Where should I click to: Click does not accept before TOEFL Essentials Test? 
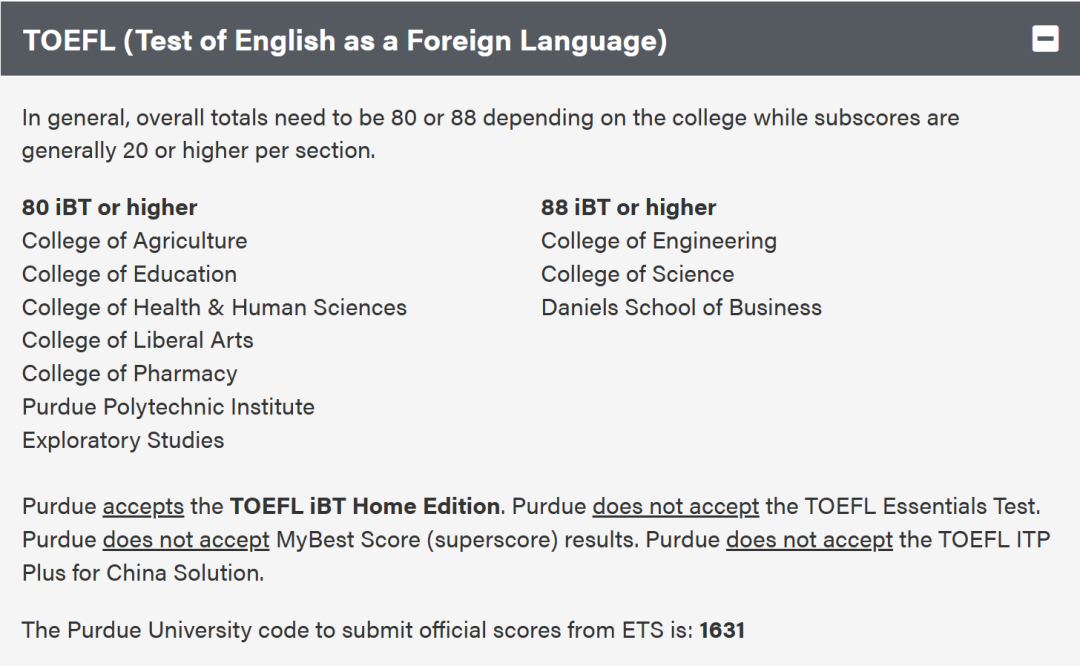676,506
